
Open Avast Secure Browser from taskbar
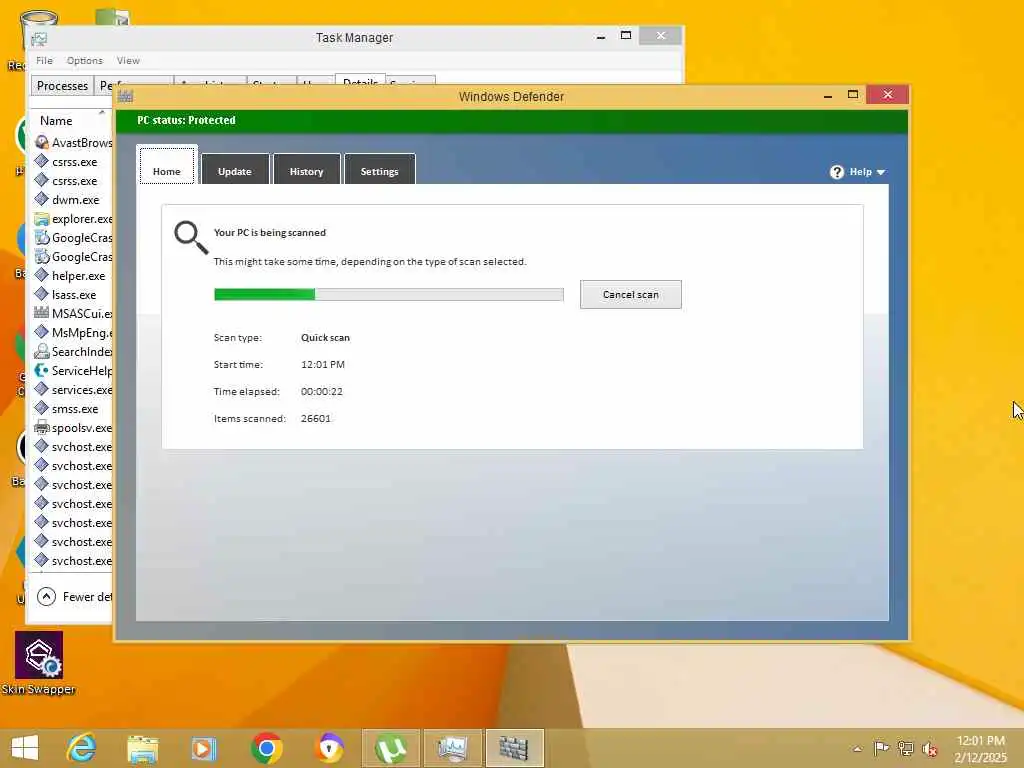[328, 748]
